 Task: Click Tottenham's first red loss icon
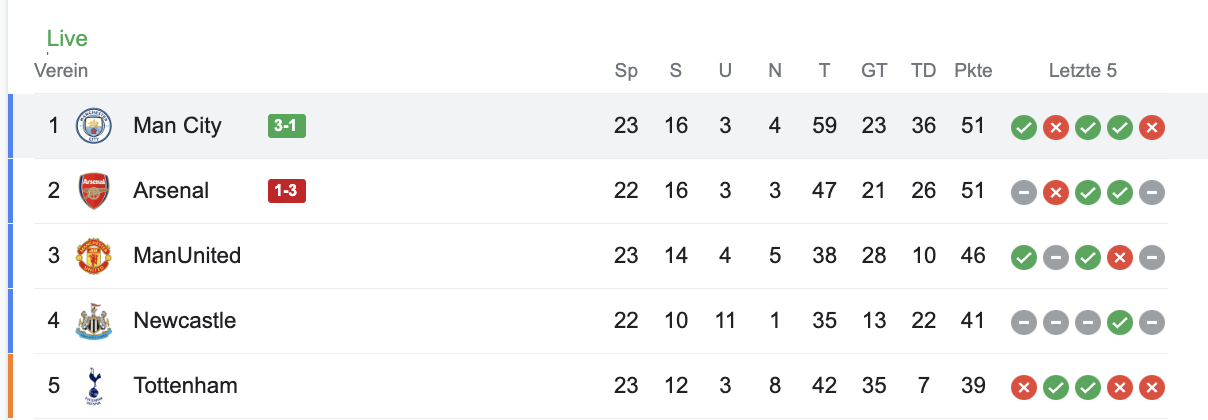tap(1023, 387)
